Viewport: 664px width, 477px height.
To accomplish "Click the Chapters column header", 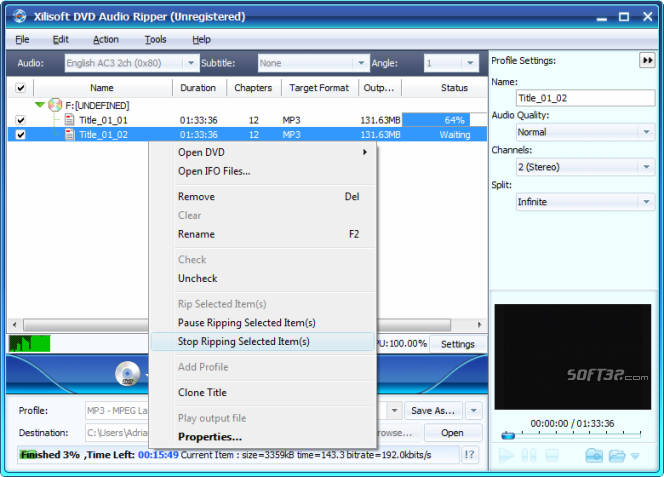I will click(253, 88).
